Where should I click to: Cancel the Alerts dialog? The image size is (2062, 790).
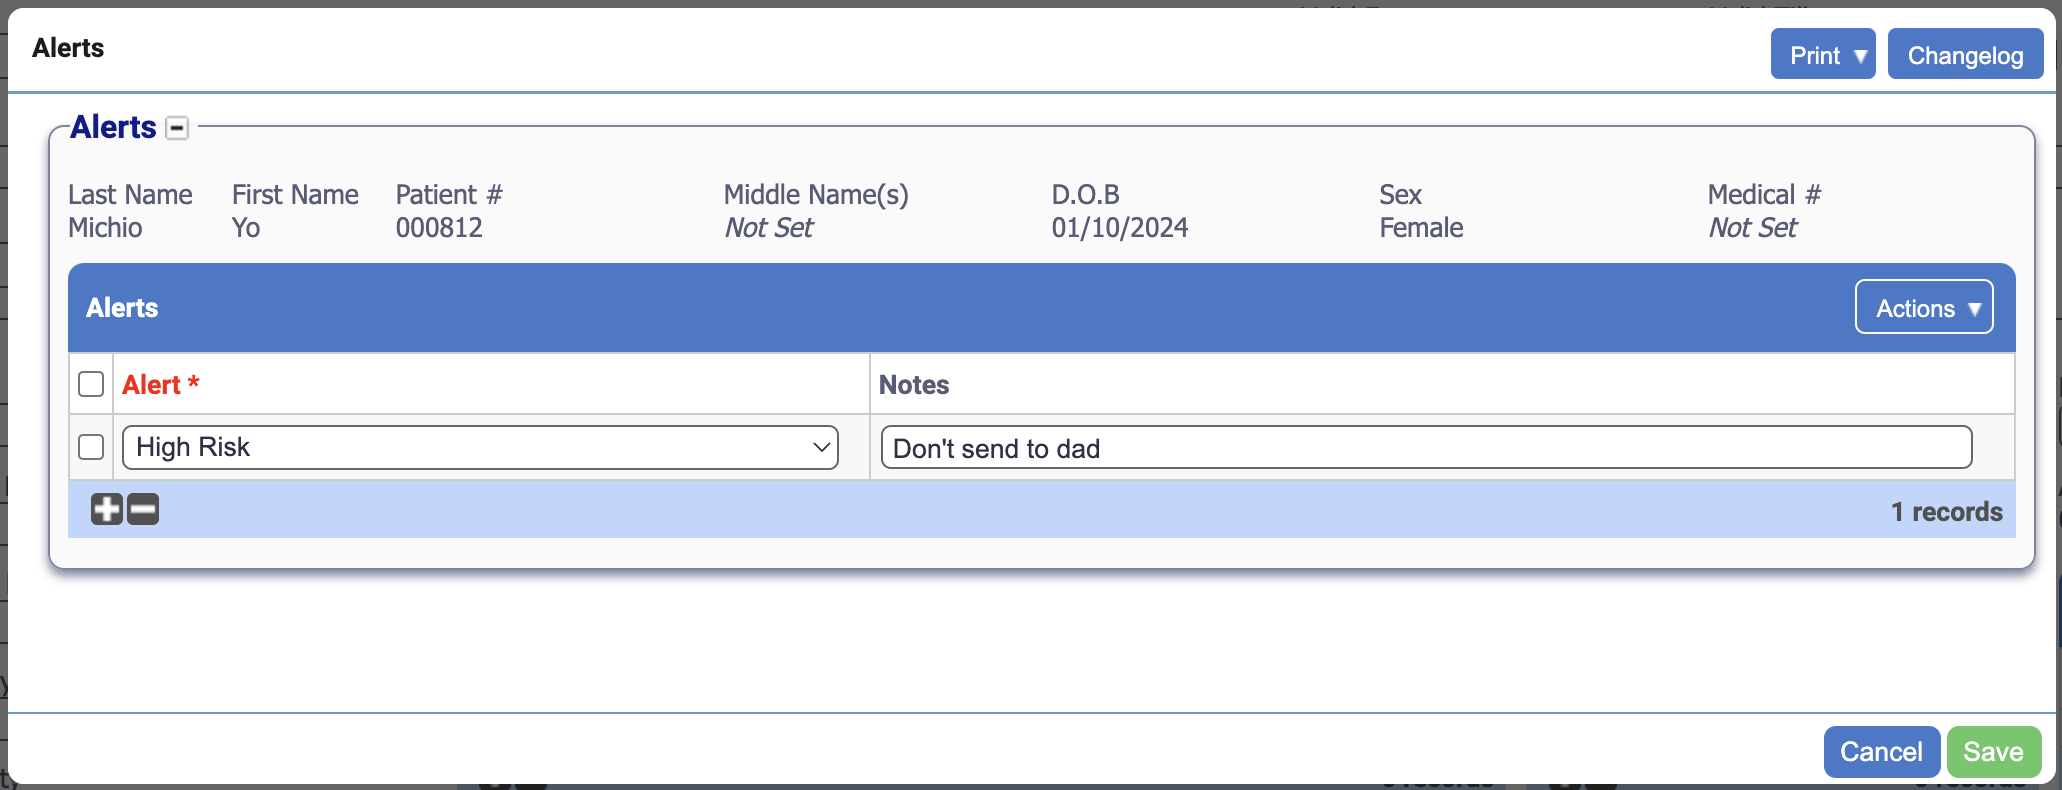pos(1880,752)
